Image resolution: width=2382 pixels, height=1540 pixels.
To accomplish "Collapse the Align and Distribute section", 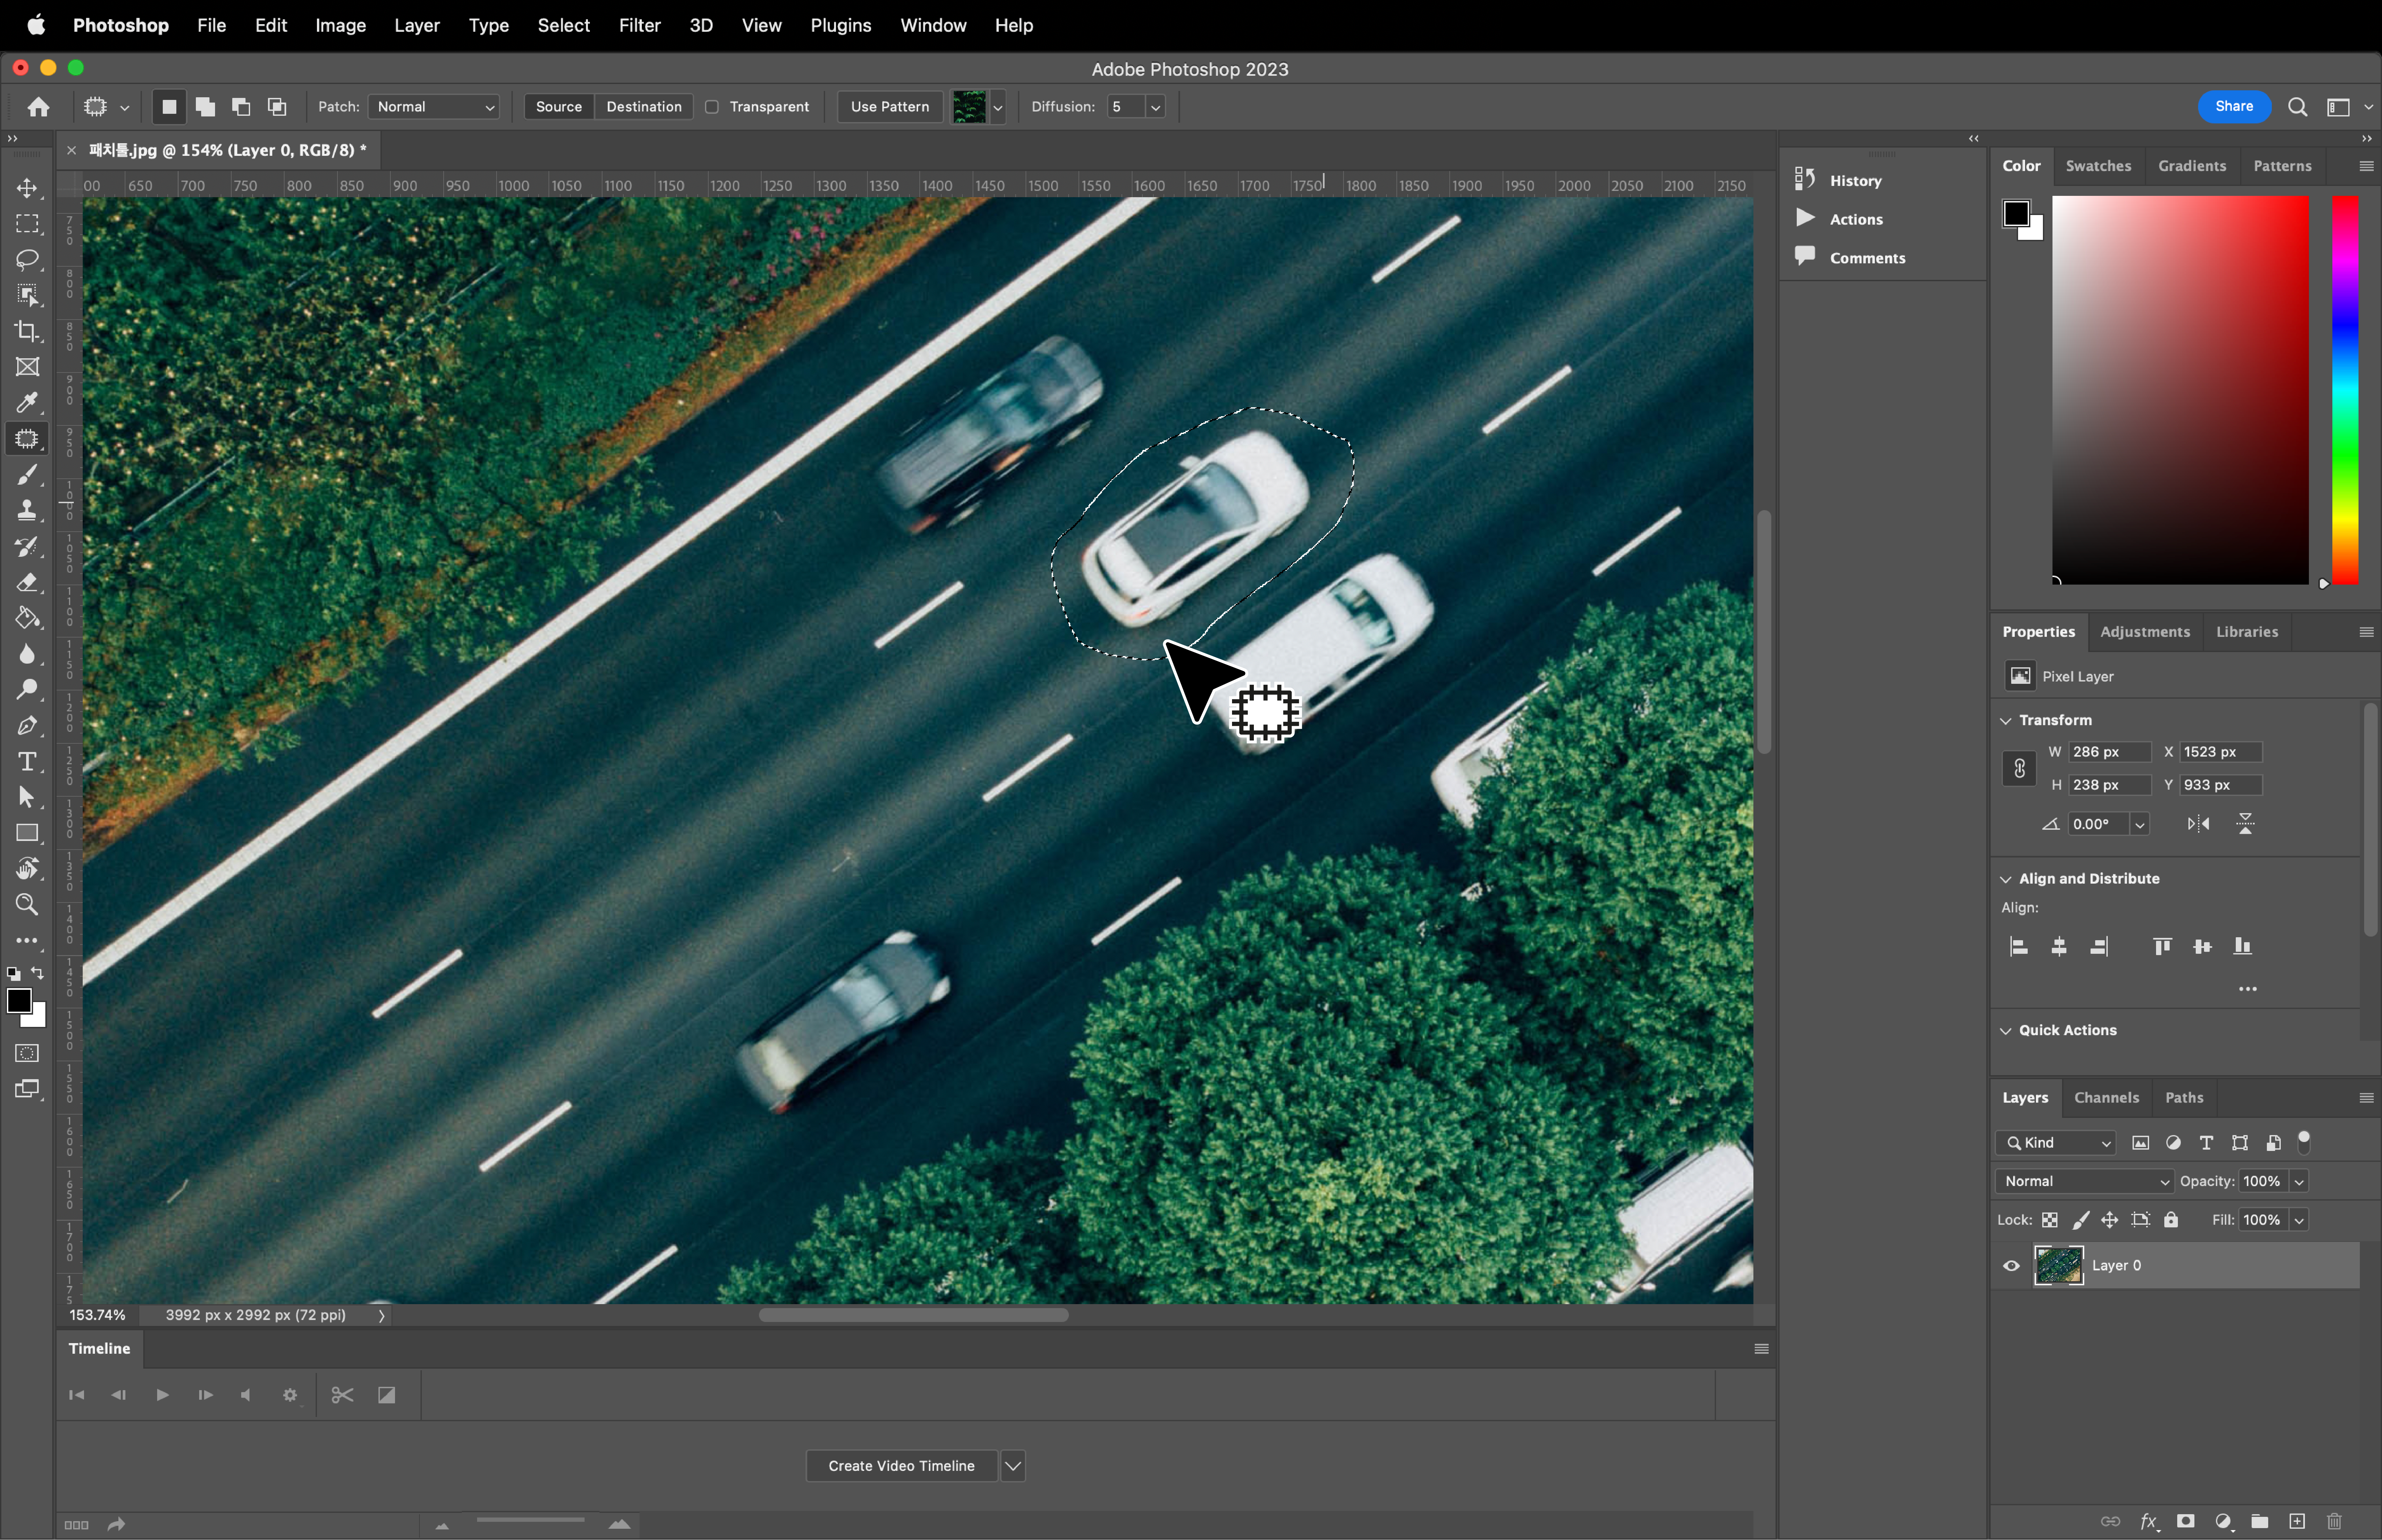I will 2006,879.
